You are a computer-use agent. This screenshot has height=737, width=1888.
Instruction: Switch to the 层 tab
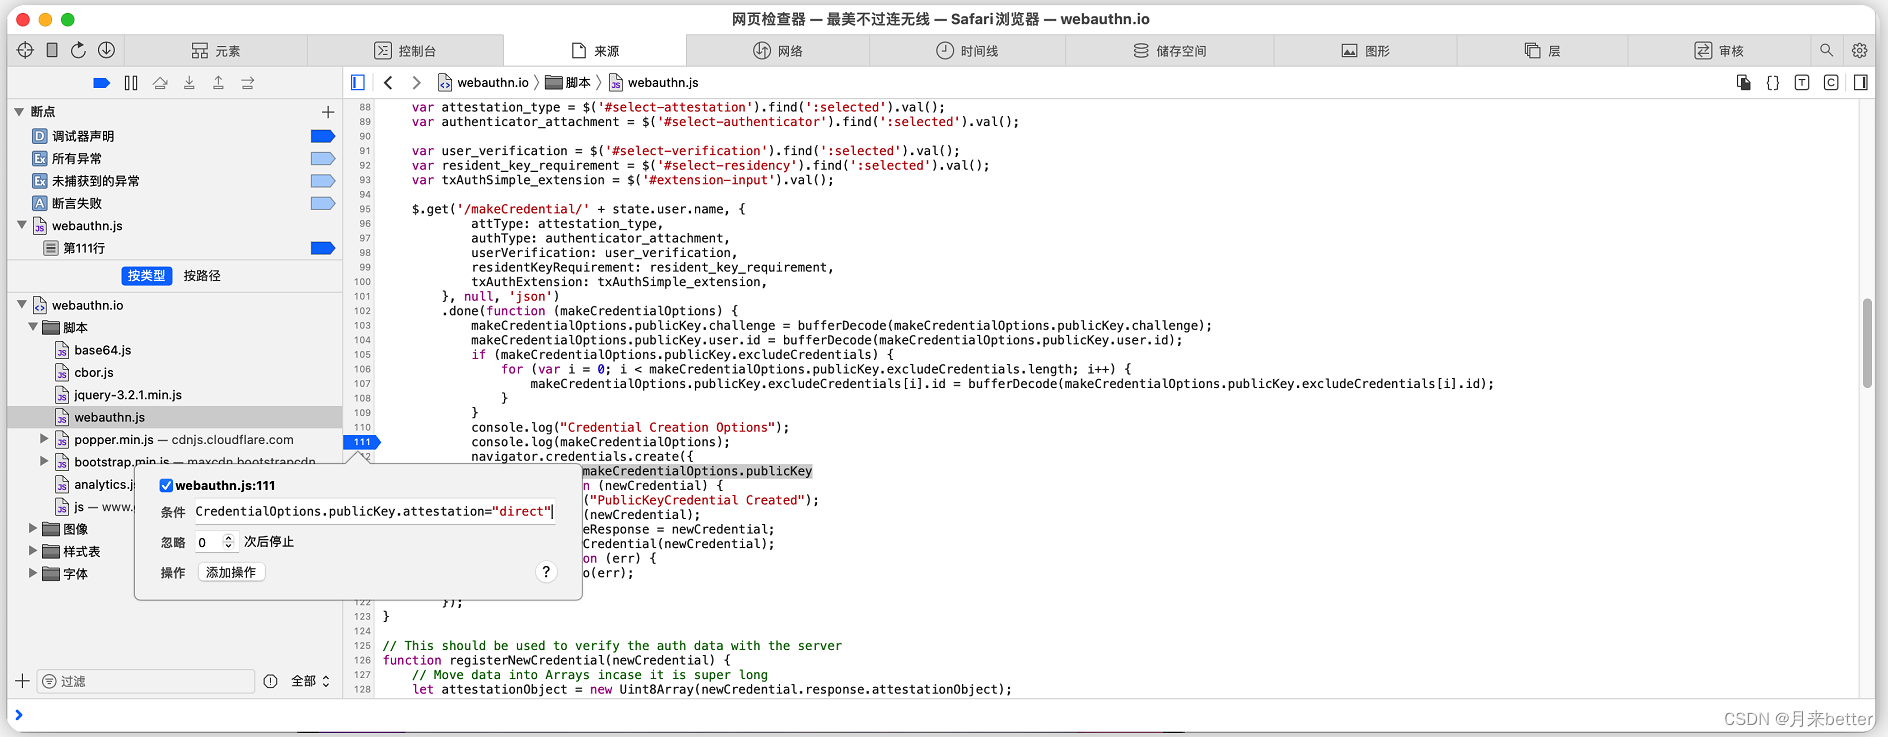pyautogui.click(x=1543, y=51)
